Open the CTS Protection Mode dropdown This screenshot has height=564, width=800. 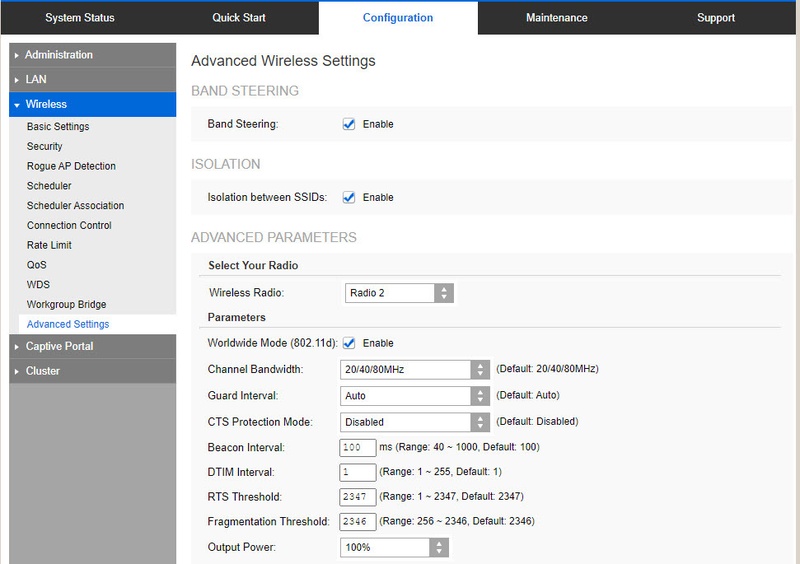[414, 422]
